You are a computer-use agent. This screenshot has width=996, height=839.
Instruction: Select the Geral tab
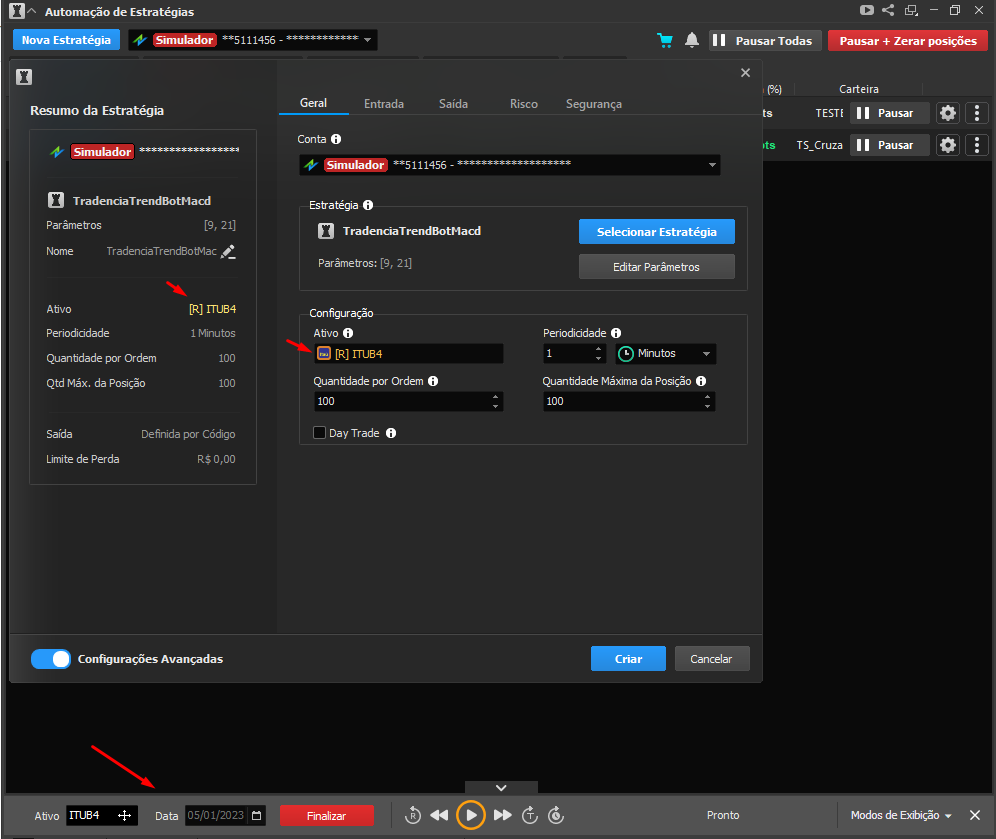[x=314, y=103]
